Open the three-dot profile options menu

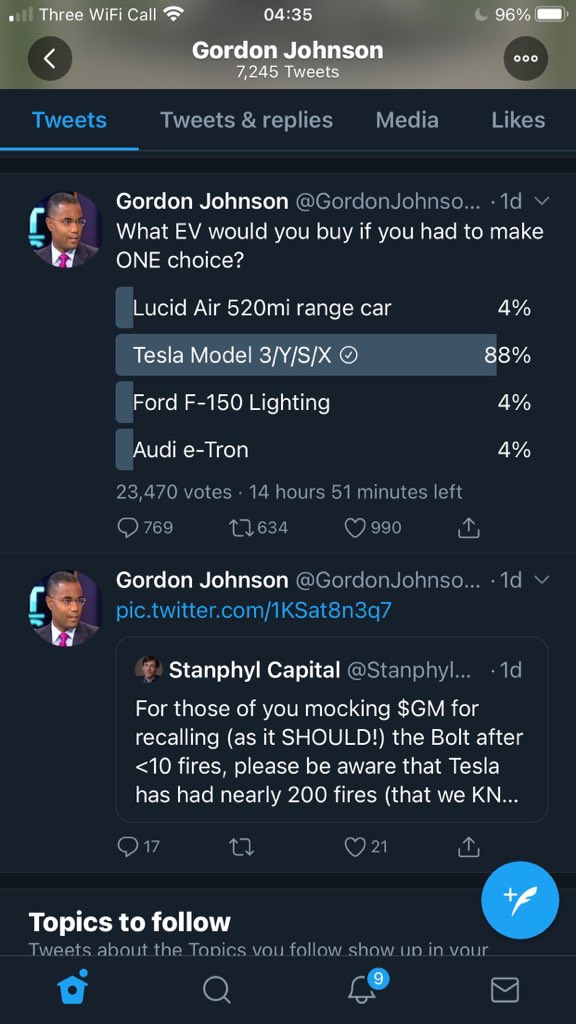525,58
